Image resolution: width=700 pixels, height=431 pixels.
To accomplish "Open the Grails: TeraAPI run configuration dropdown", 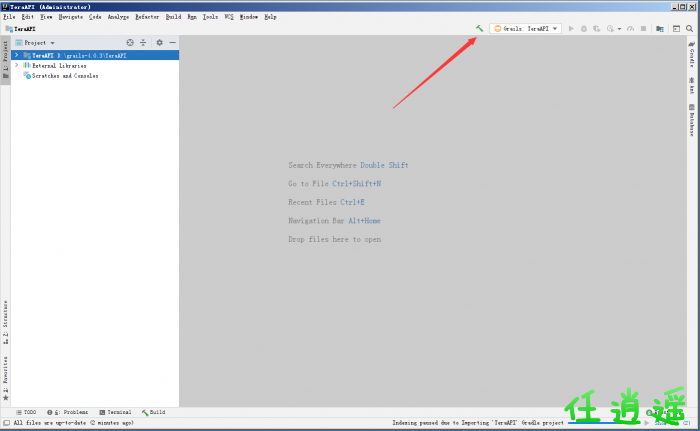I will tap(525, 29).
